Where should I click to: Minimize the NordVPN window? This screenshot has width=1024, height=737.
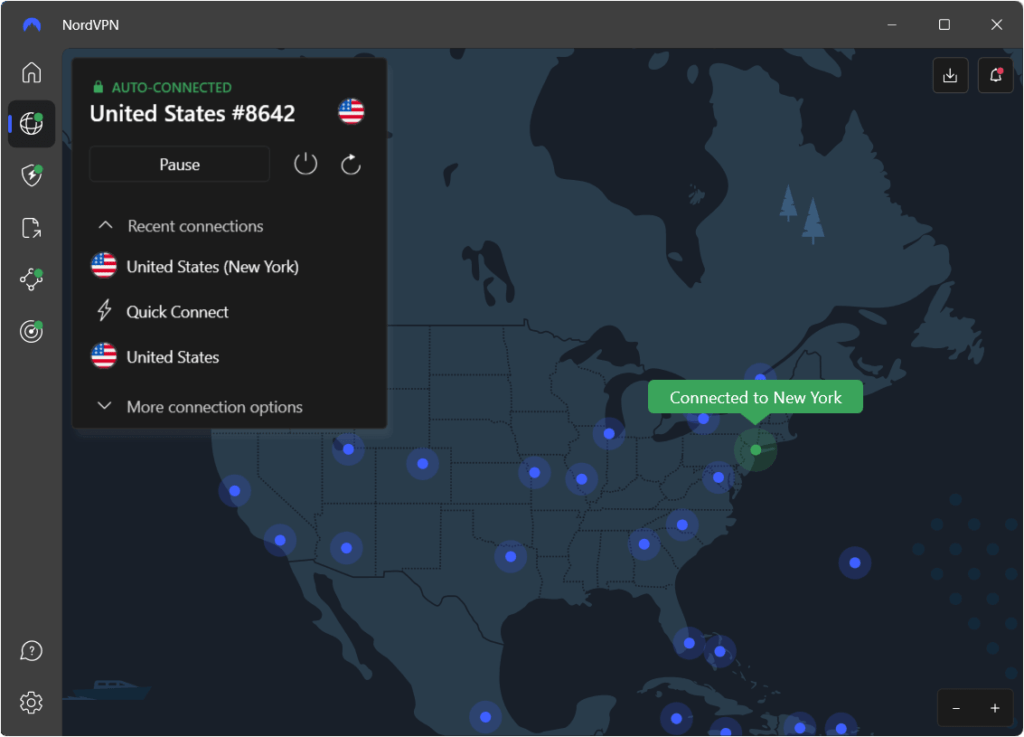(891, 25)
